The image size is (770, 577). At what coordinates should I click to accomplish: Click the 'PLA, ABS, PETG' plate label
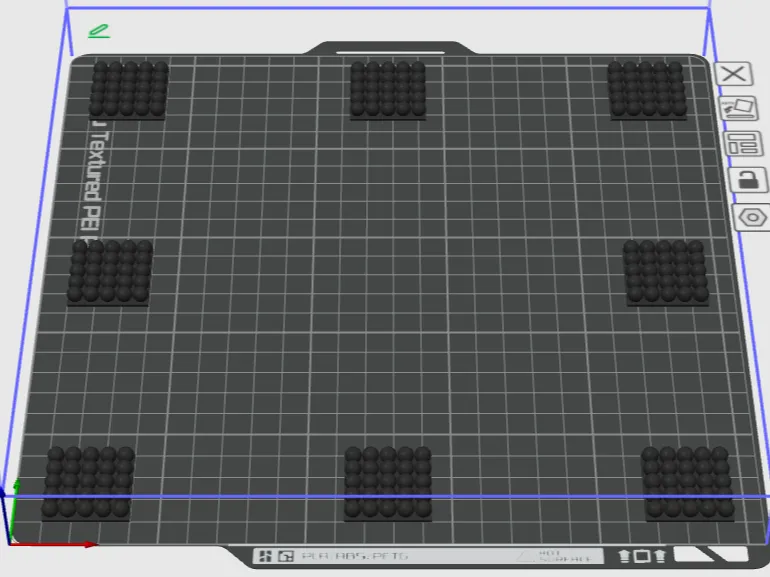click(355, 556)
